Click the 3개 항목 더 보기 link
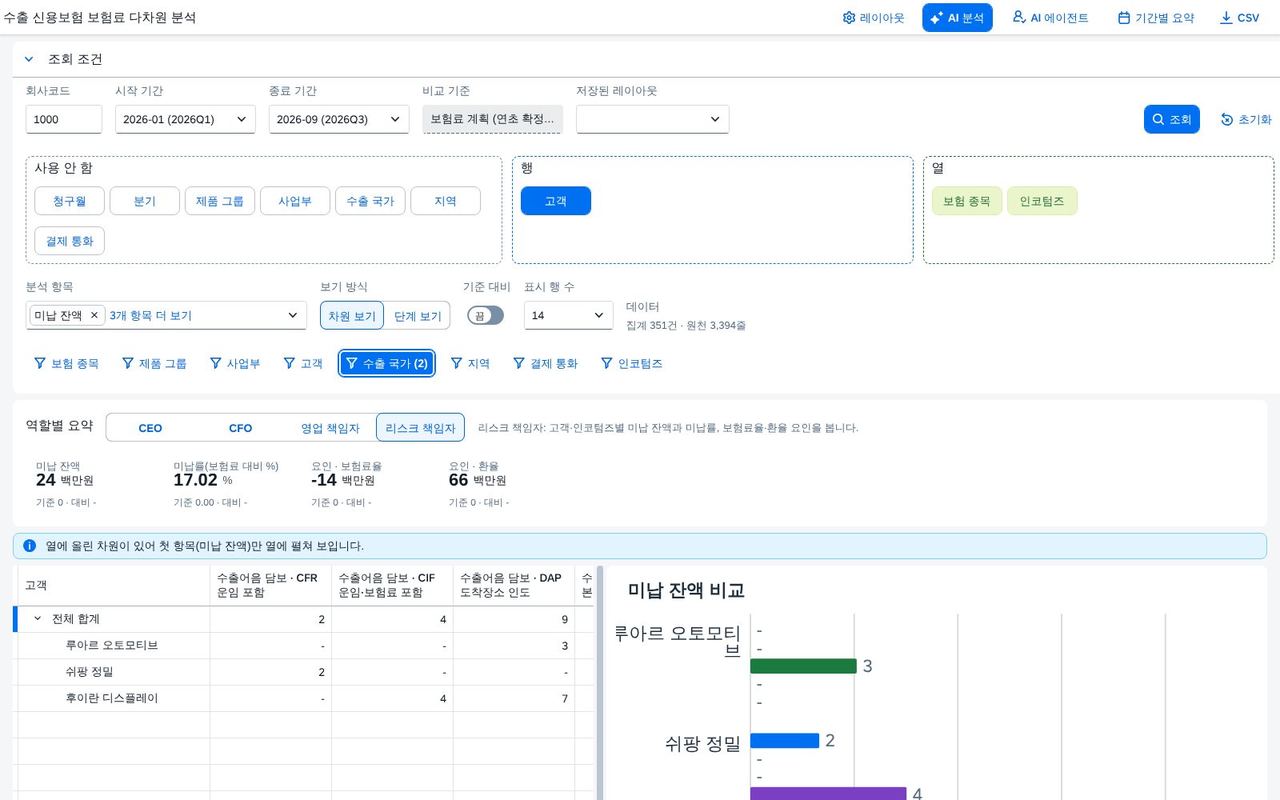 point(150,315)
